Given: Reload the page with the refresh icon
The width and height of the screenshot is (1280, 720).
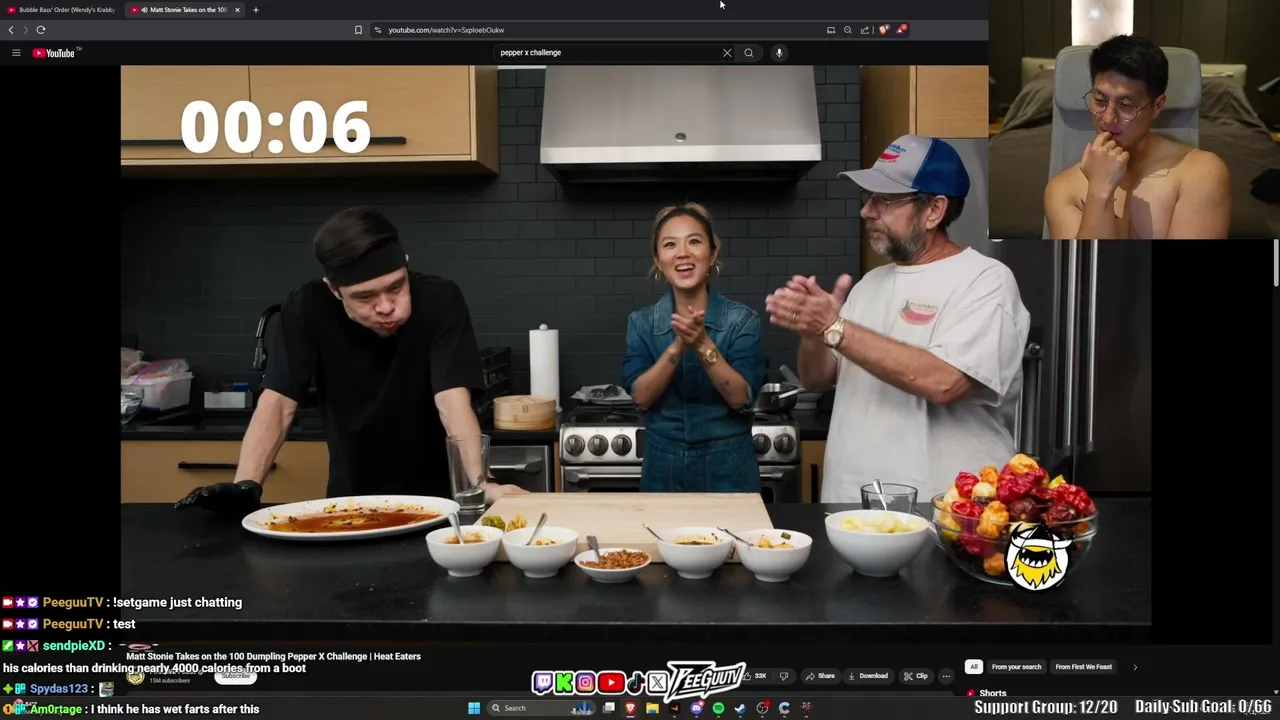Looking at the screenshot, I should [41, 30].
